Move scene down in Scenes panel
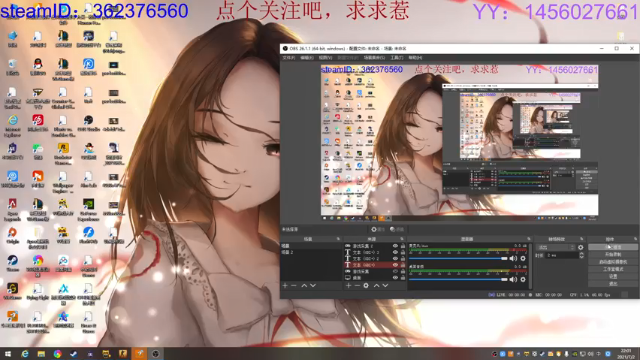The width and height of the screenshot is (640, 360). 313,286
